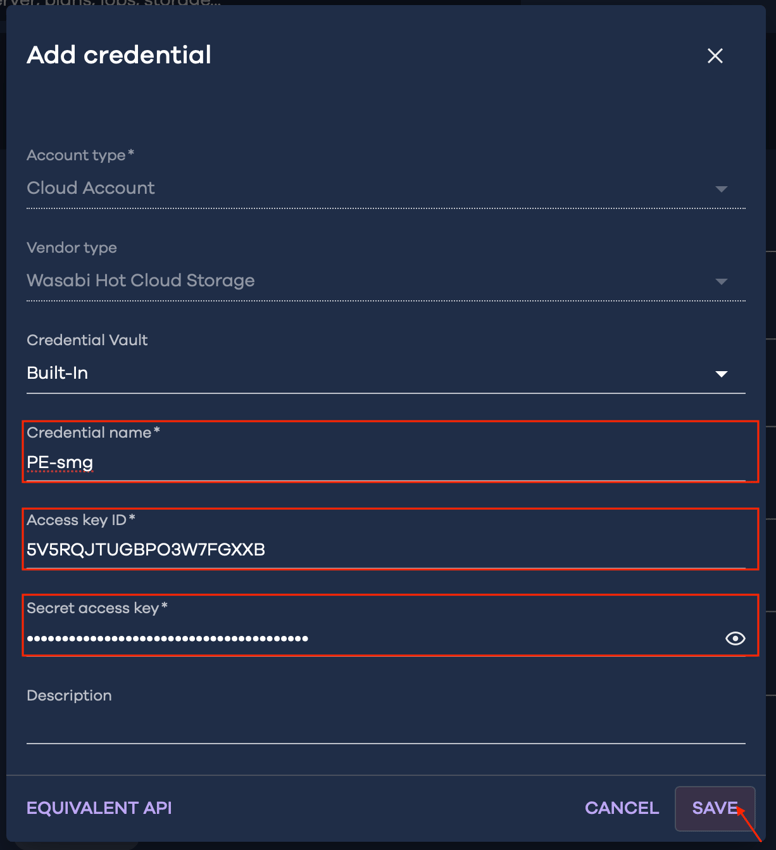Select the Credential name field
This screenshot has height=850, width=776.
(x=300, y=462)
